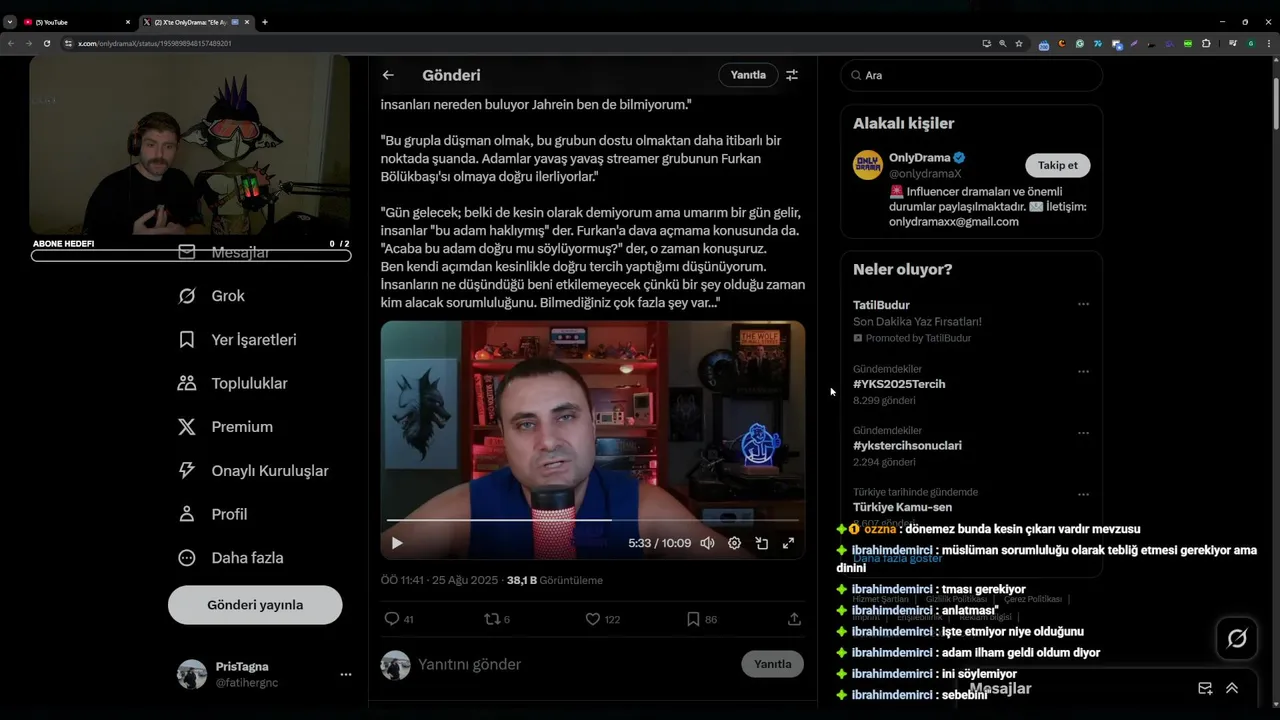Seek on the video progress bar

click(x=593, y=520)
